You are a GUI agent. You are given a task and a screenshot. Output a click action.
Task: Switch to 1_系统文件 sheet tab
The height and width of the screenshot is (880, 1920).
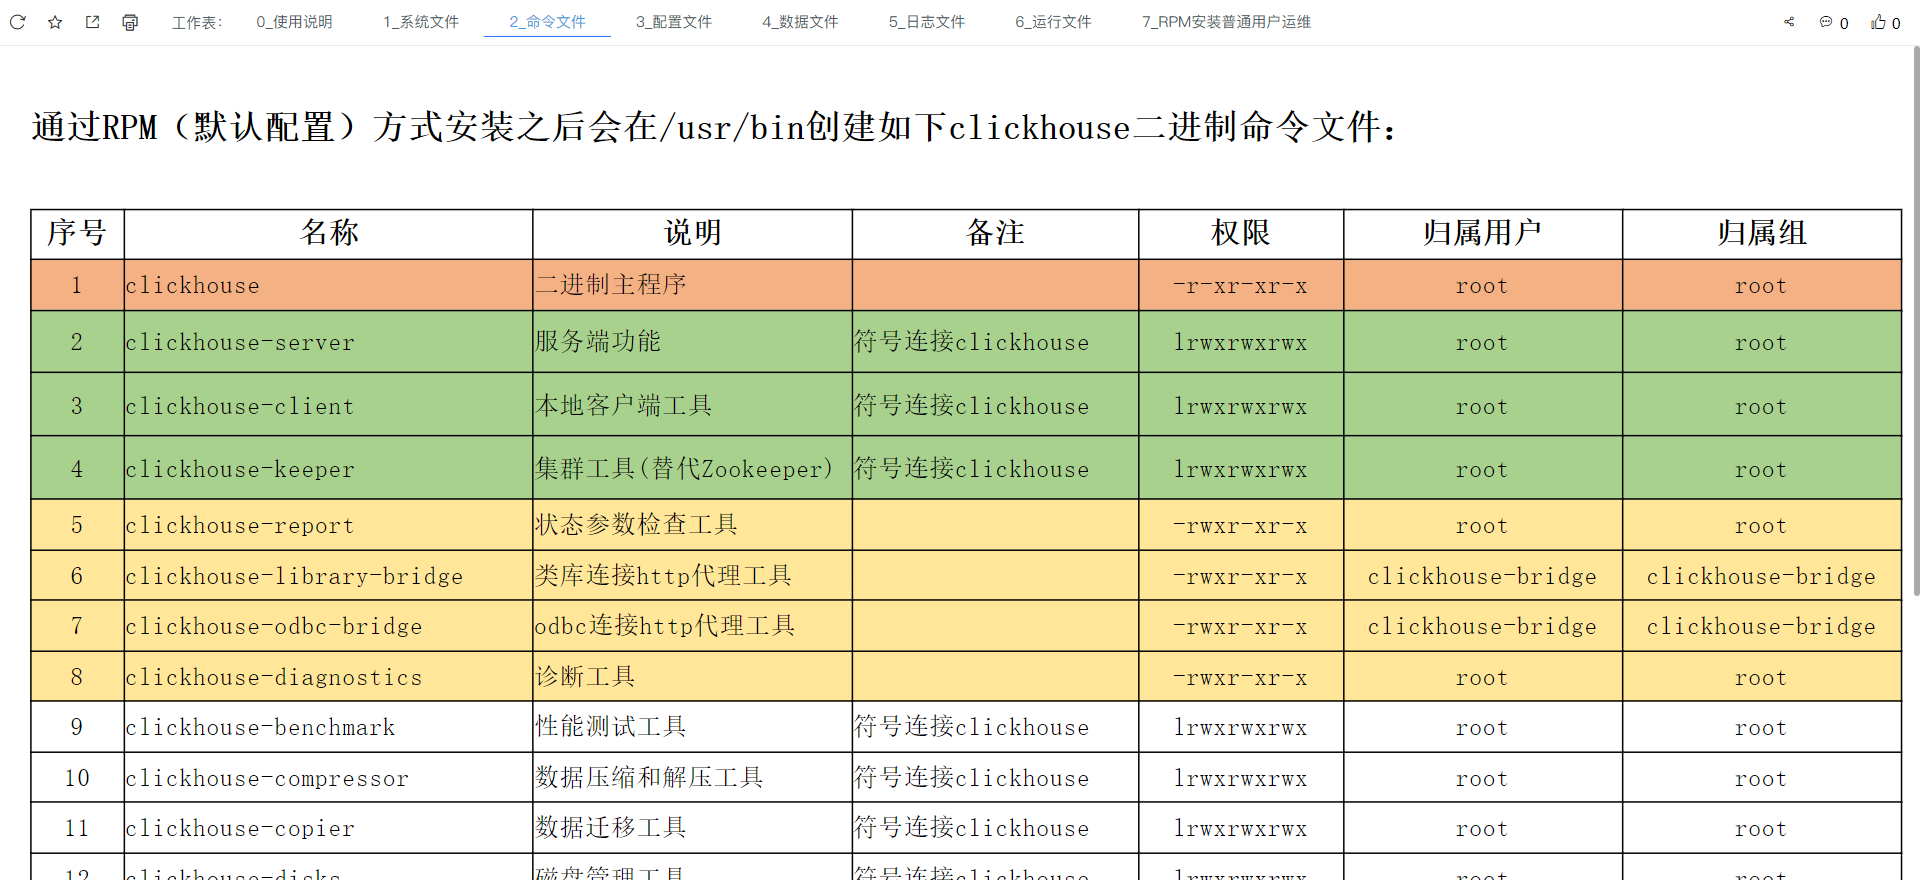pyautogui.click(x=421, y=22)
